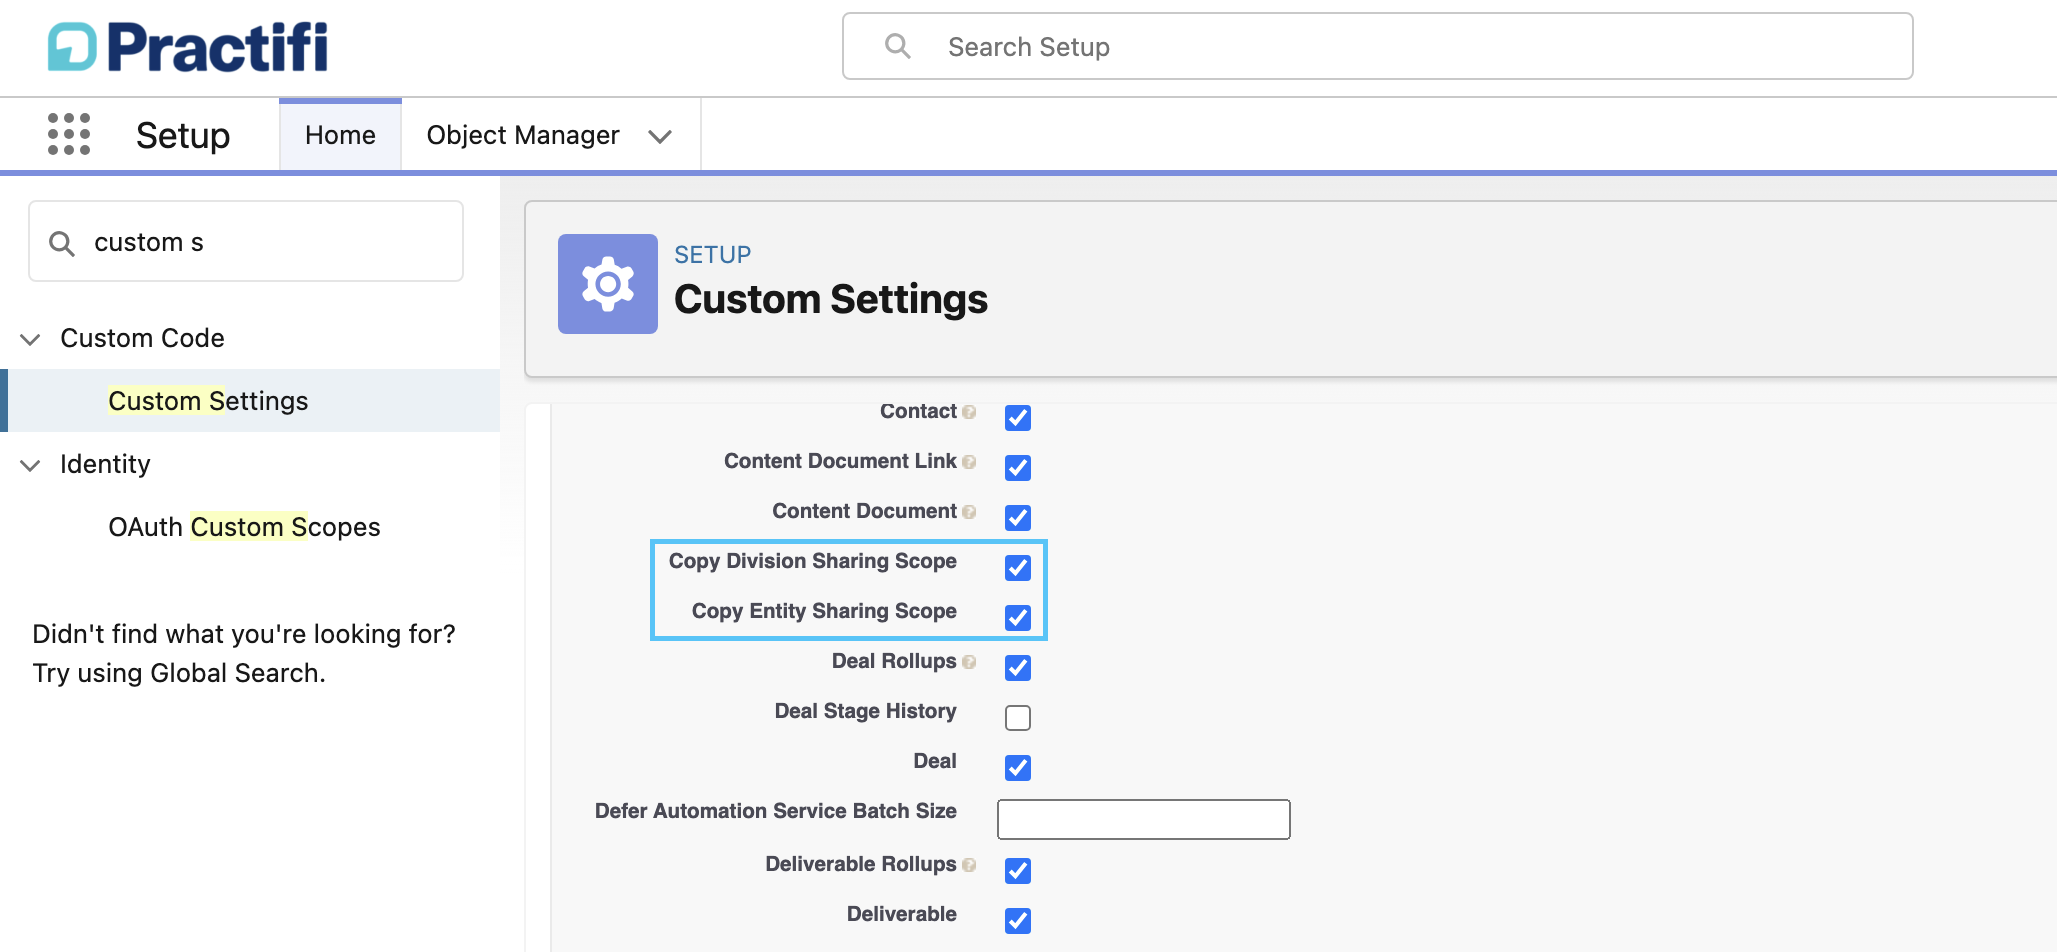The width and height of the screenshot is (2057, 952).
Task: Switch to the Home tab
Action: pyautogui.click(x=340, y=134)
